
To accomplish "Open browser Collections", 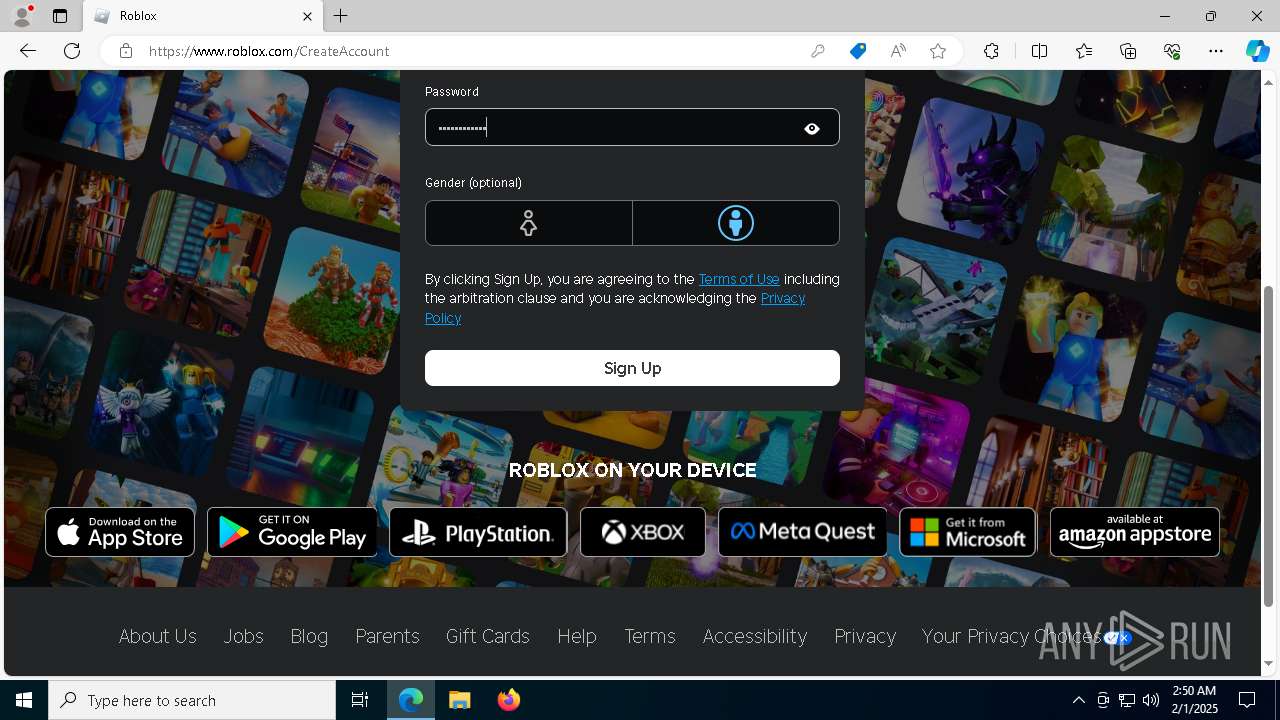I will [1128, 51].
